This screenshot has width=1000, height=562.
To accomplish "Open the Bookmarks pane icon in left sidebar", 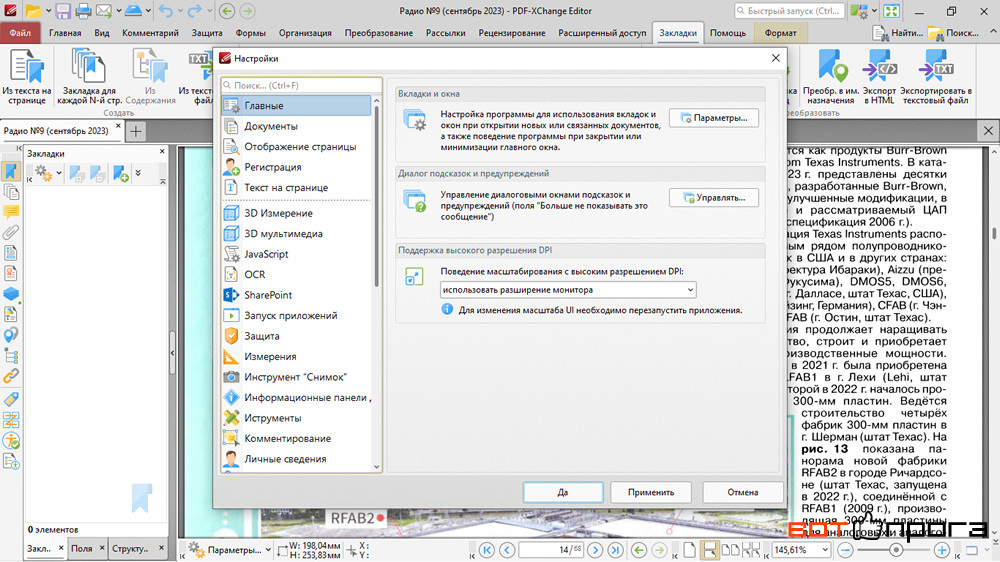I will click(11, 171).
